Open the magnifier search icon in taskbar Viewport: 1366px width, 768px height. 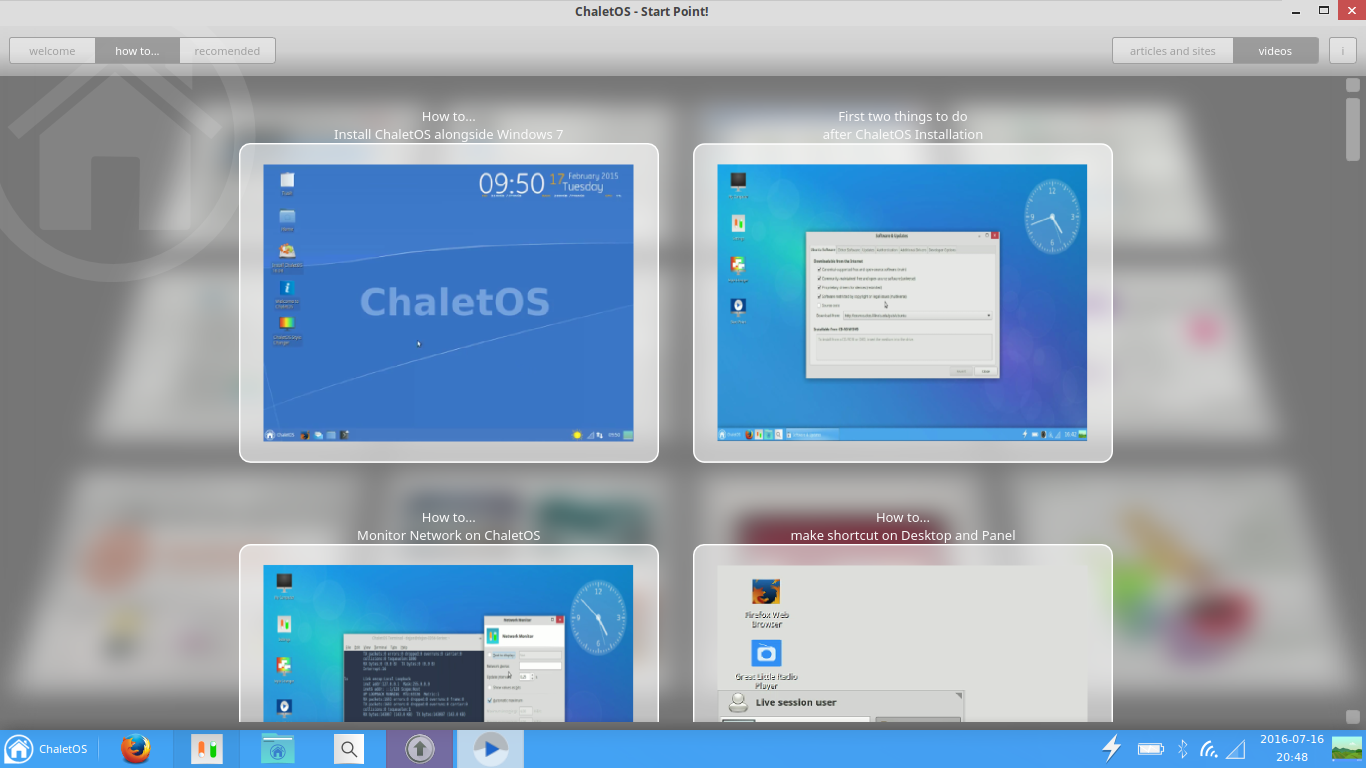coord(348,749)
